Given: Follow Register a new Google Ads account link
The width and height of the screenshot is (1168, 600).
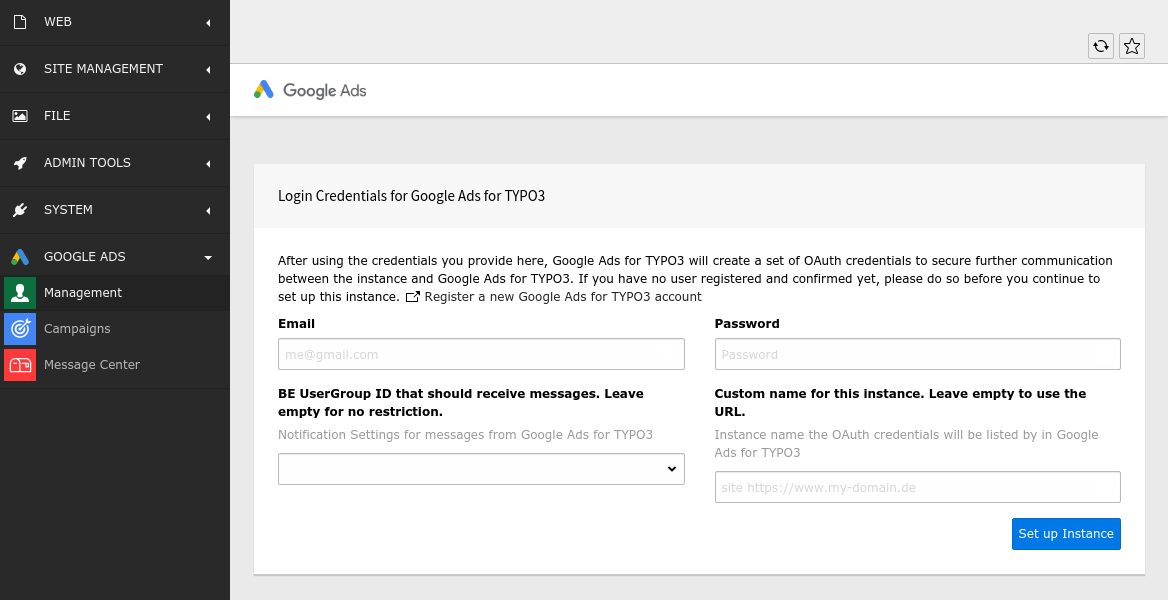Looking at the screenshot, I should (x=562, y=297).
